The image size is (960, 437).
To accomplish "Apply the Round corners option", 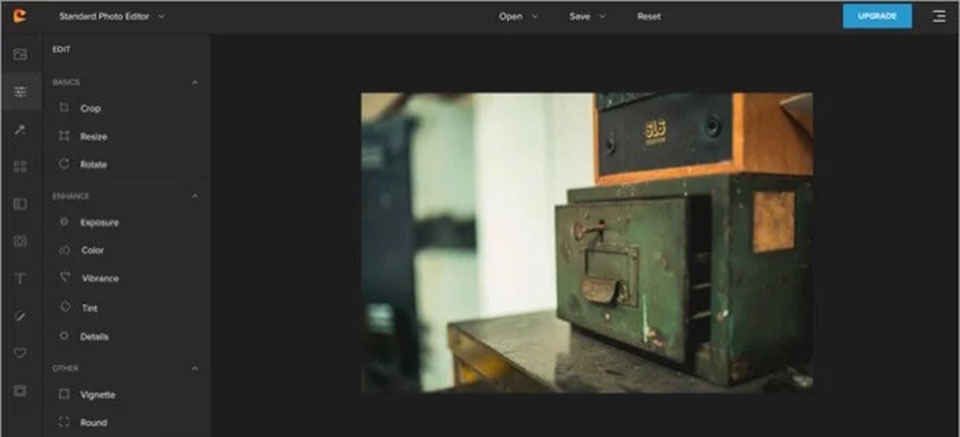I will pos(83,422).
